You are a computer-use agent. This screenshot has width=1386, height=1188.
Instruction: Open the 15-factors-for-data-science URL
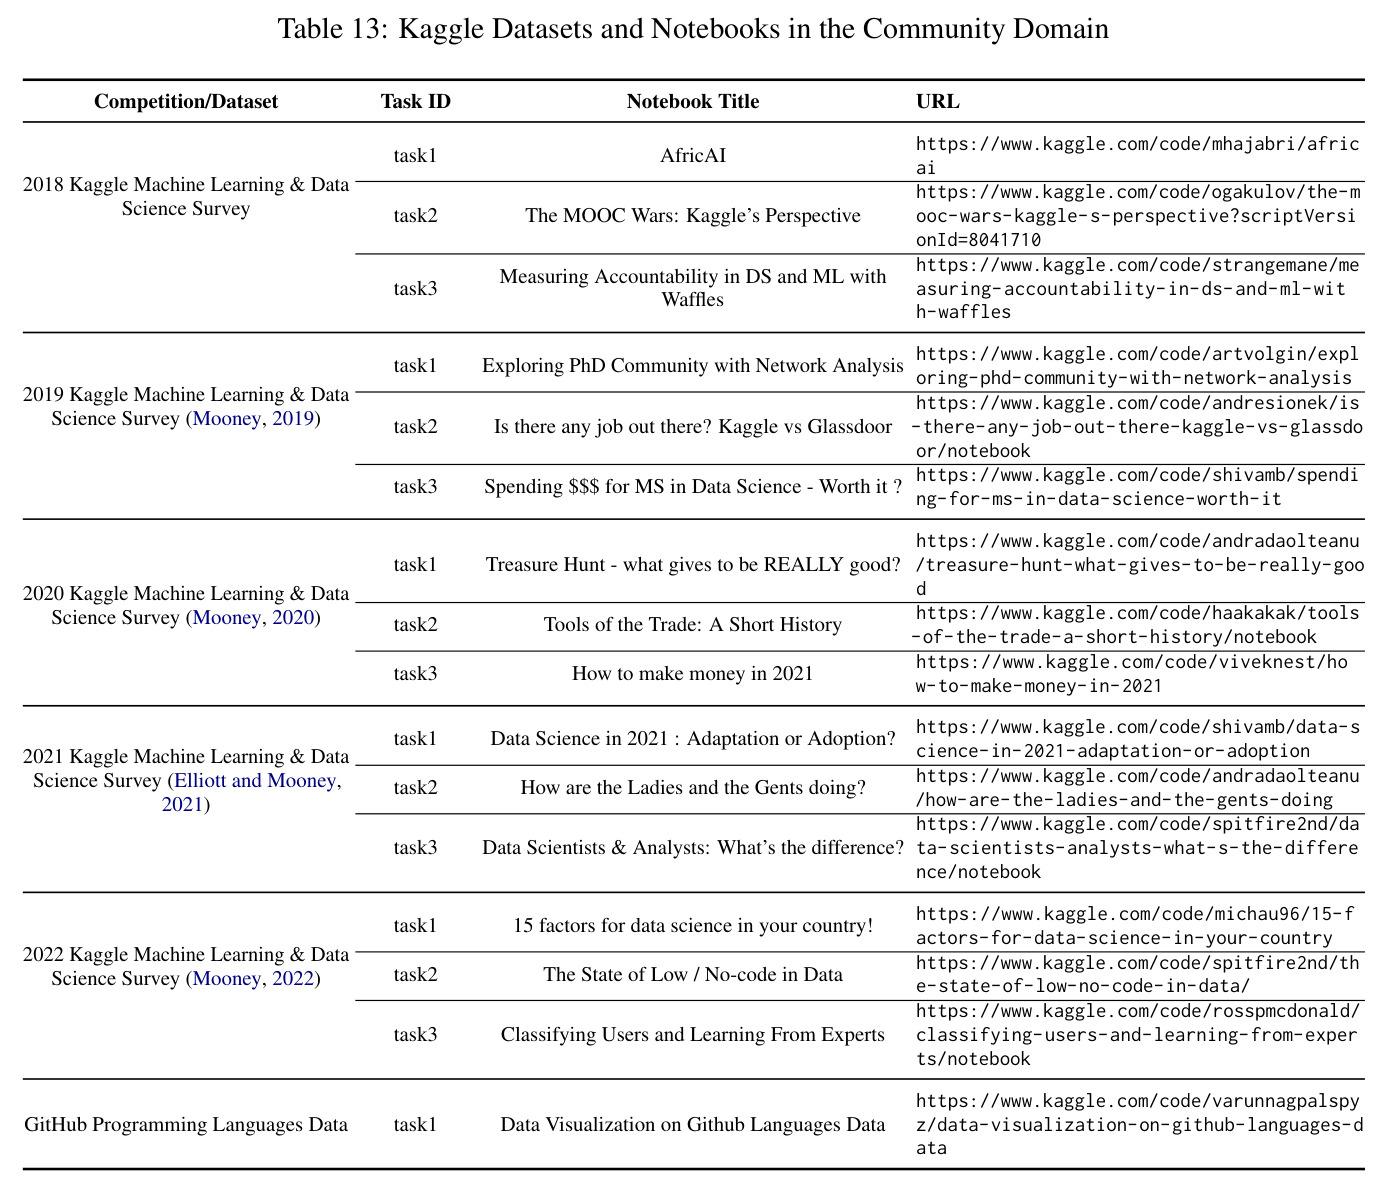click(x=1138, y=926)
